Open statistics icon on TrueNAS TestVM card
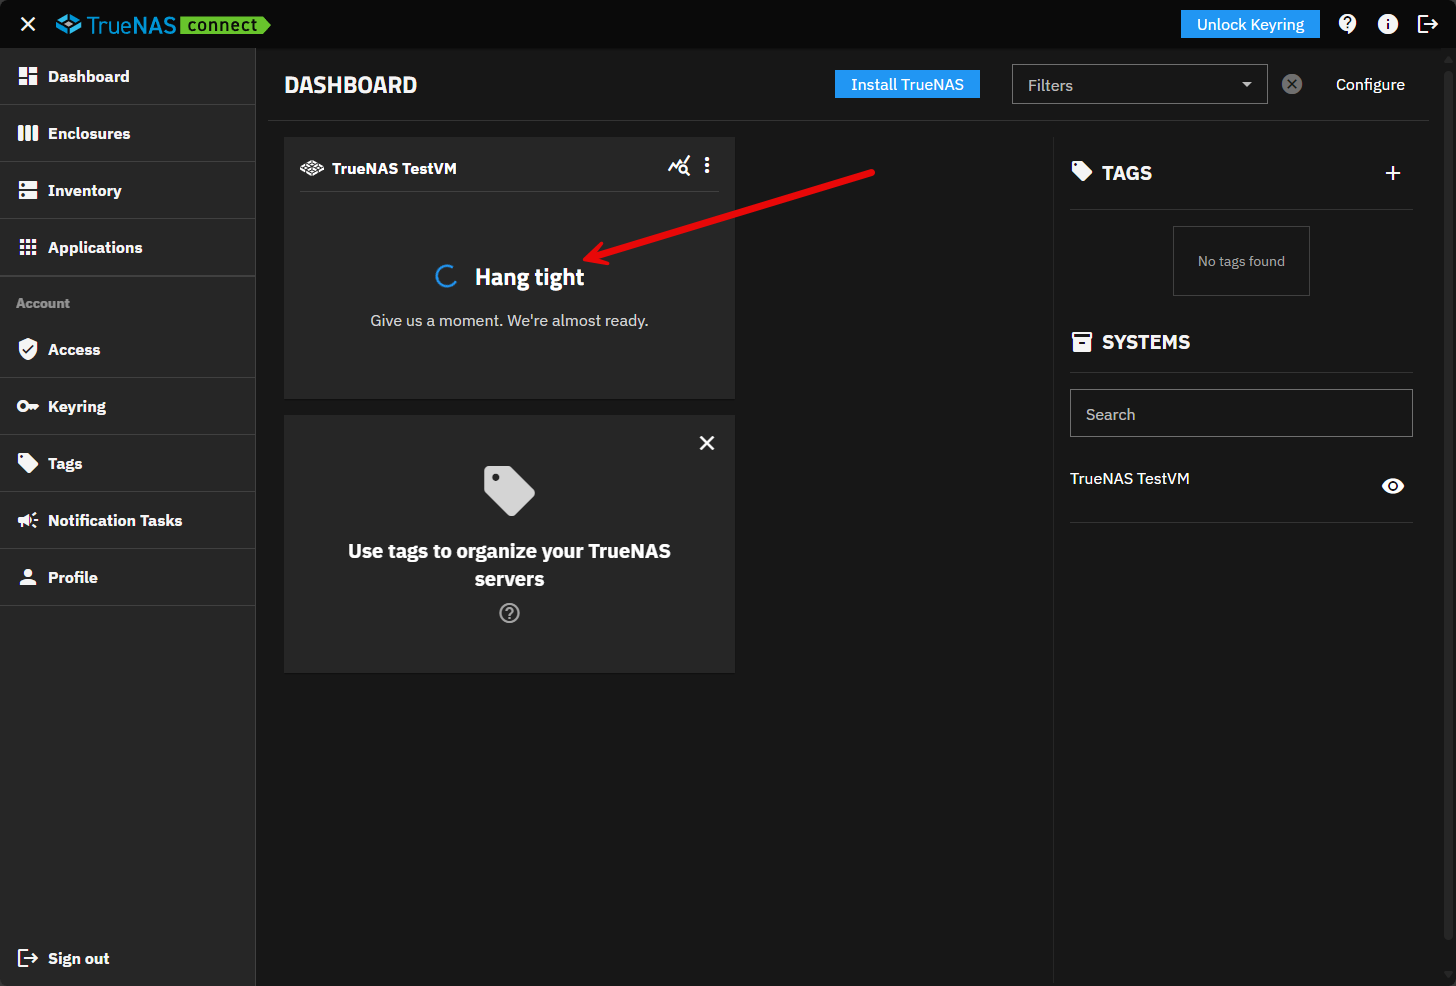 pyautogui.click(x=679, y=166)
